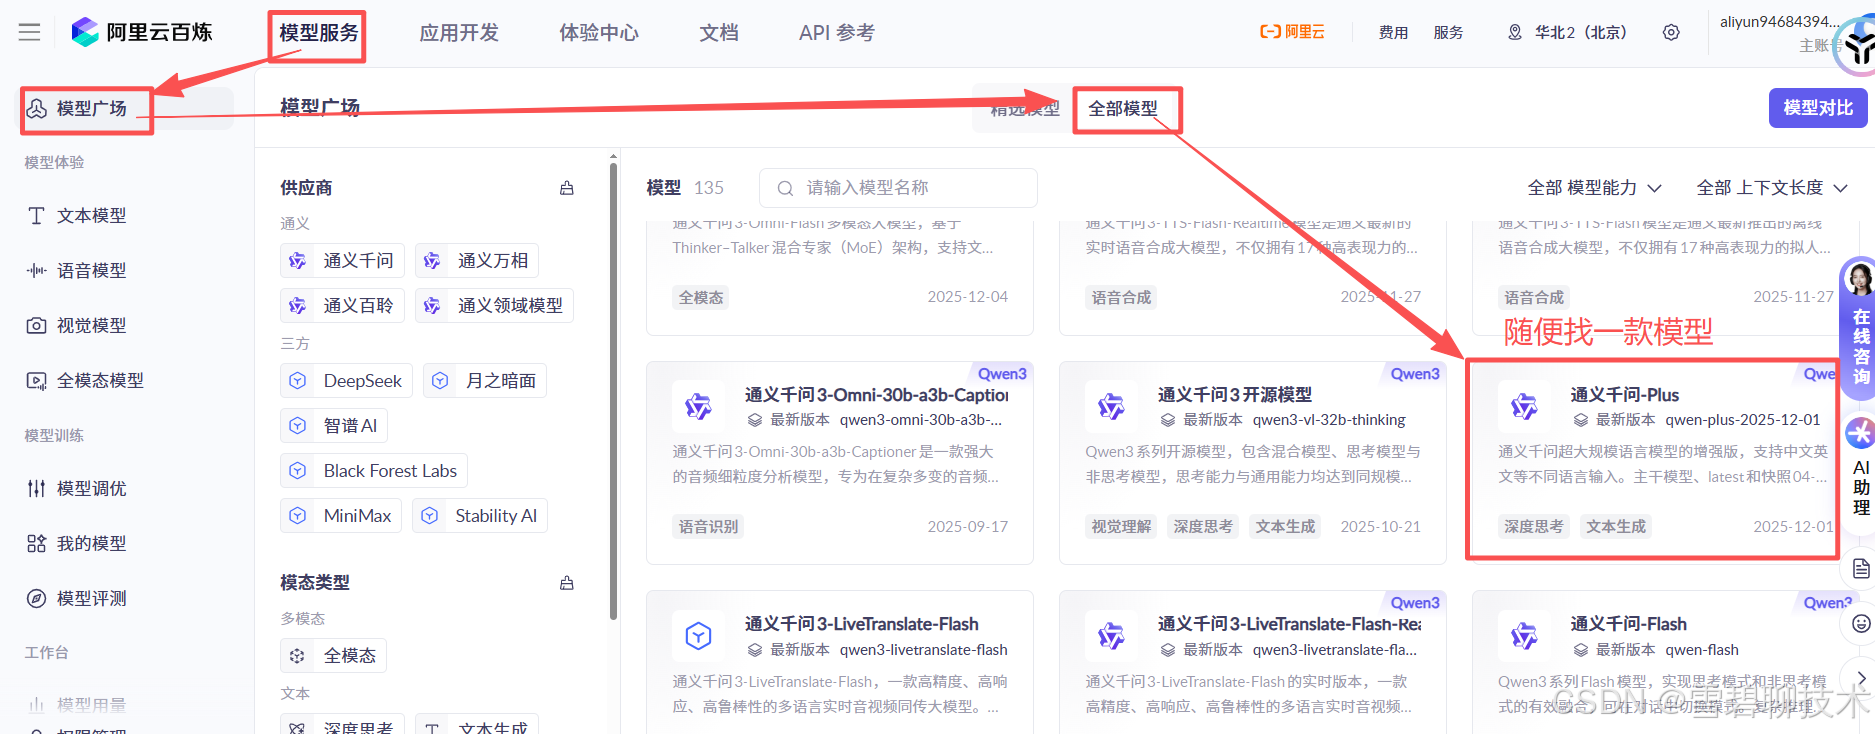The width and height of the screenshot is (1875, 734).
Task: Open the 体验中心 tab
Action: point(599,33)
